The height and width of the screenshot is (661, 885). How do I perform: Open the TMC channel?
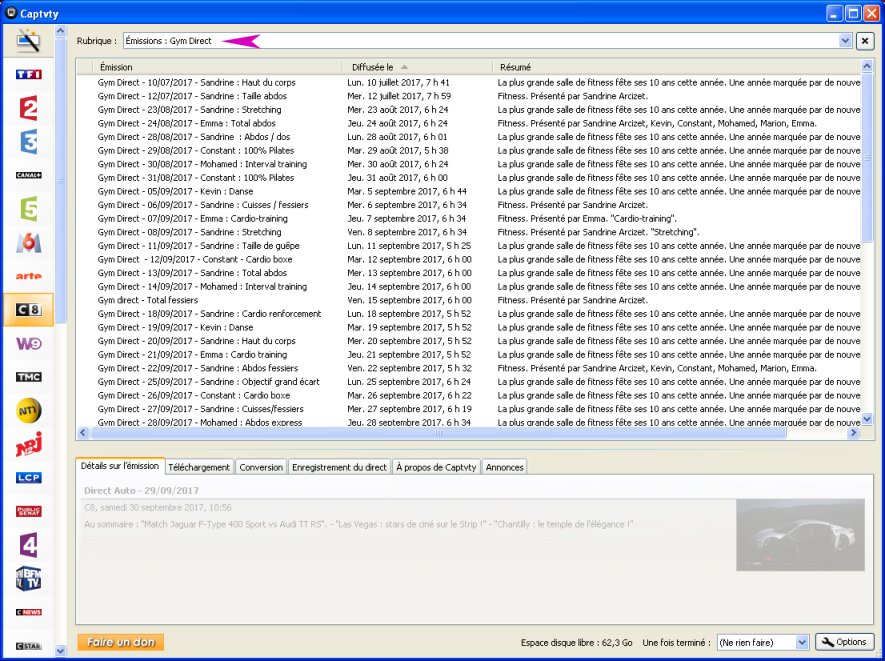tap(28, 377)
